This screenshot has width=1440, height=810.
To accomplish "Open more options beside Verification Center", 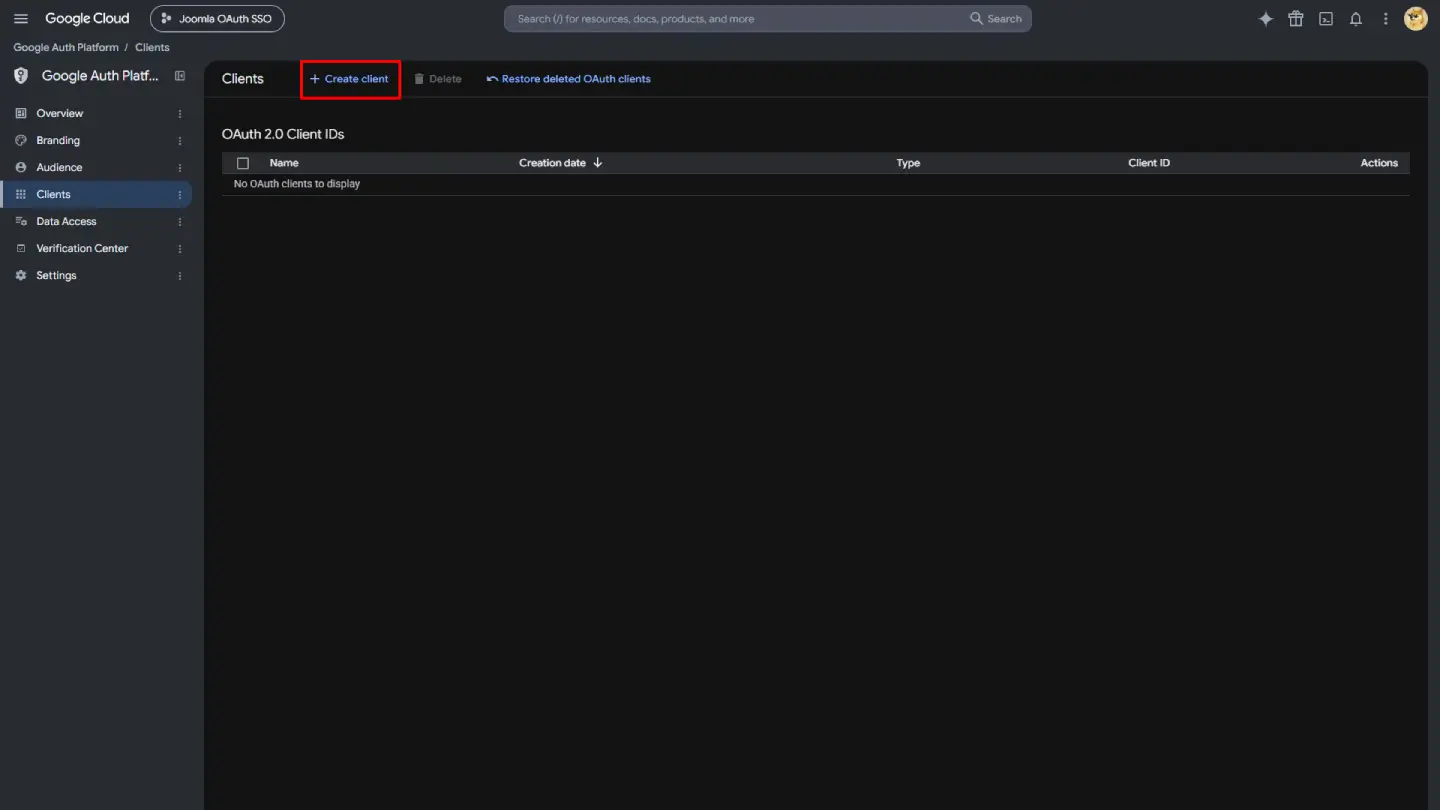I will click(180, 249).
